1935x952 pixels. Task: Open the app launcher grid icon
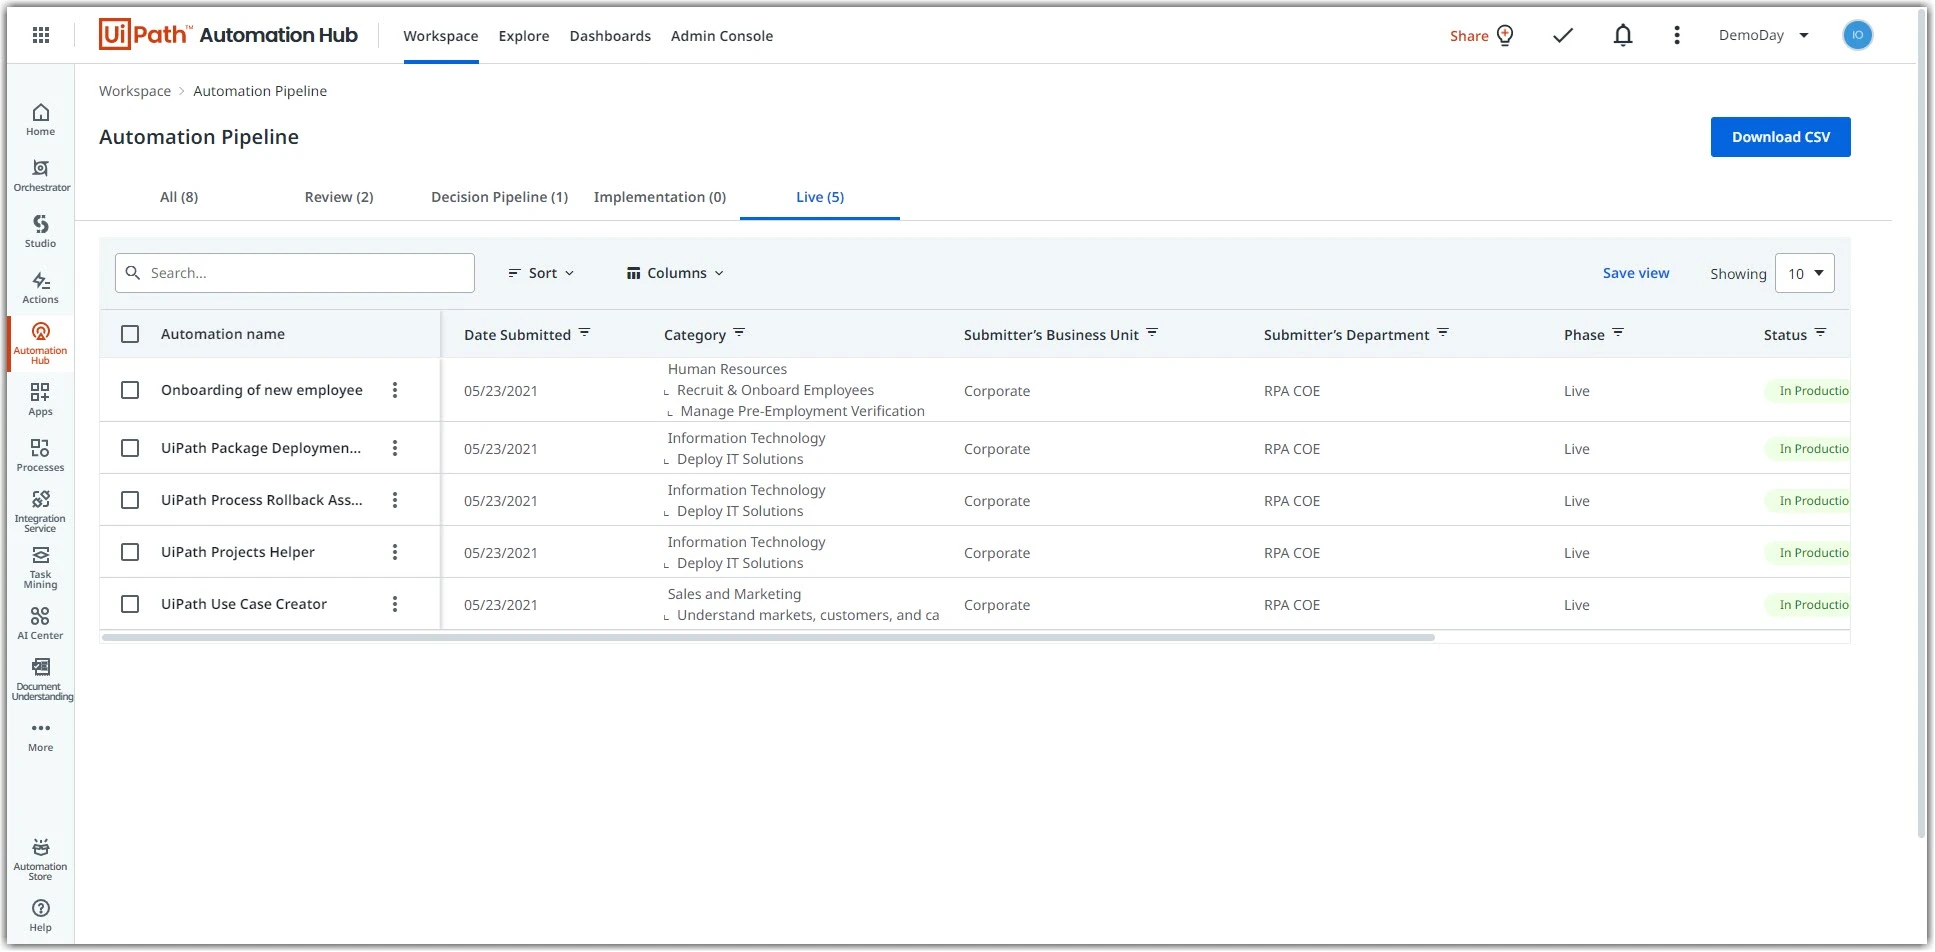pyautogui.click(x=41, y=36)
